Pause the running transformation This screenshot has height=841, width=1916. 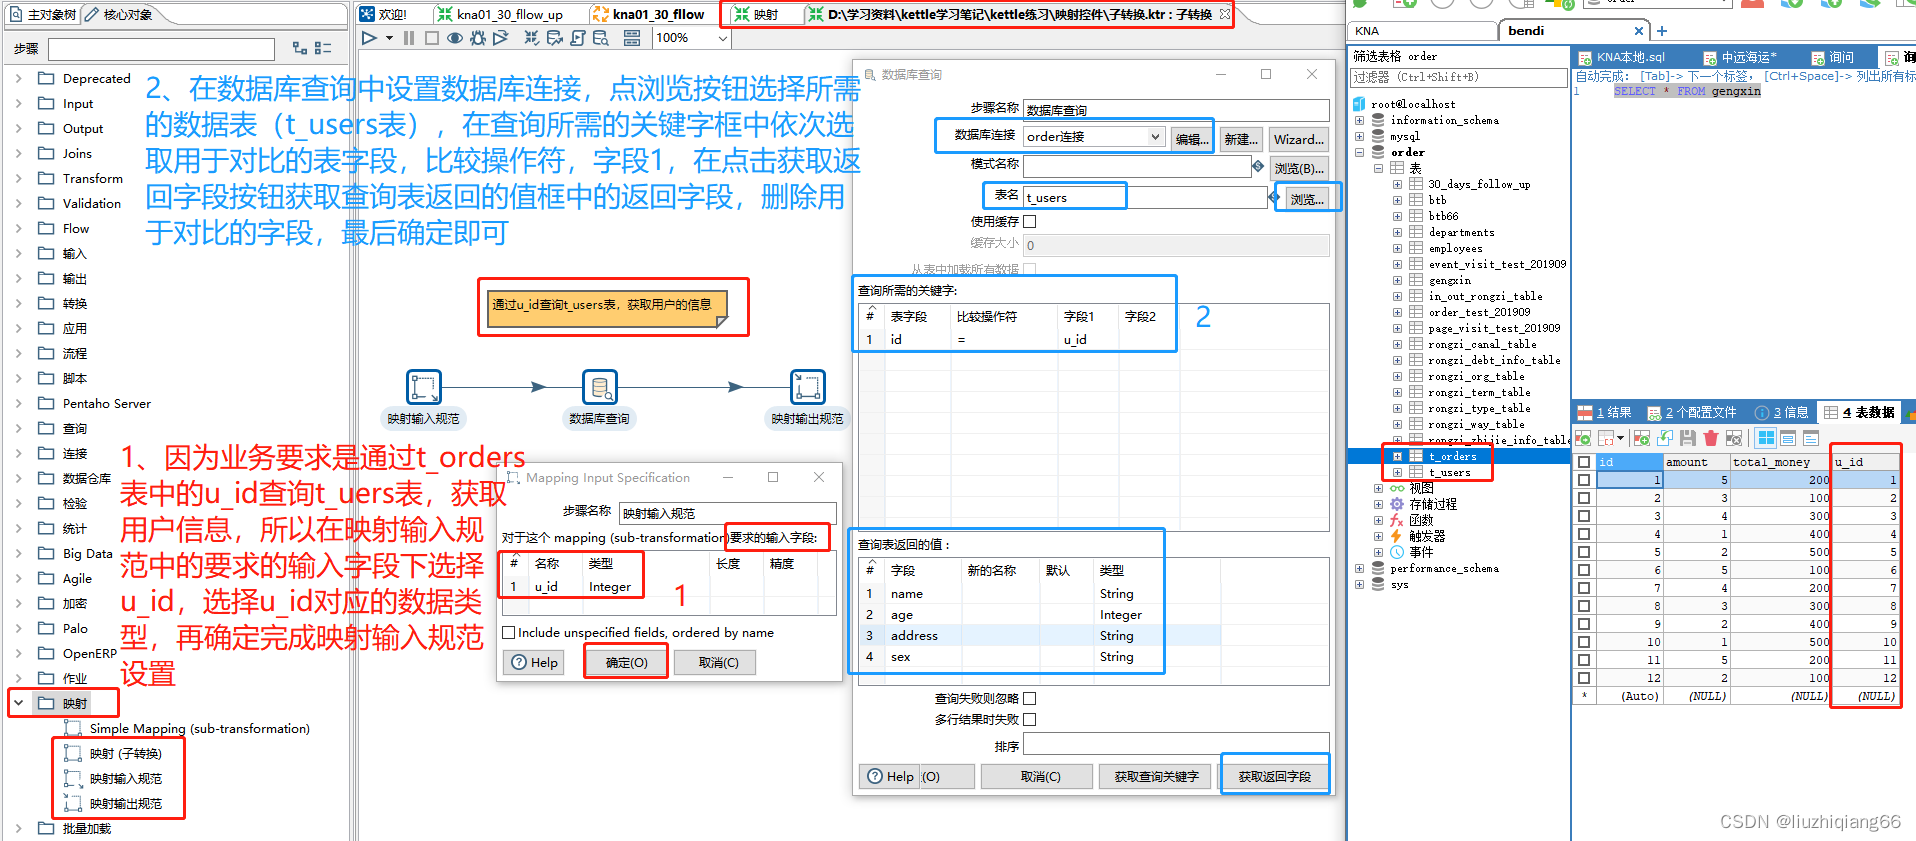point(409,38)
